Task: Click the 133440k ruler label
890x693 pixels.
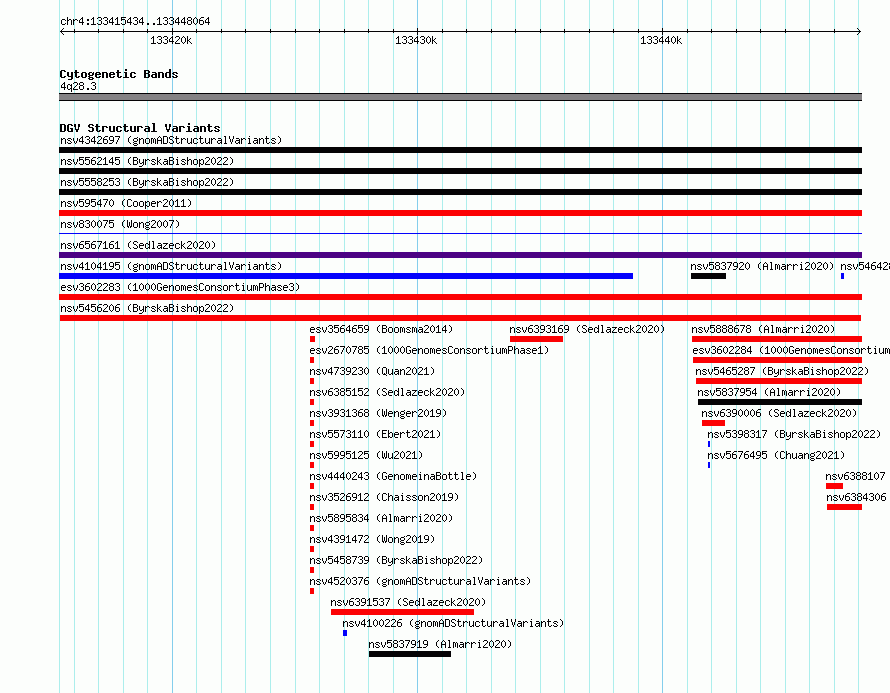Action: click(x=661, y=40)
